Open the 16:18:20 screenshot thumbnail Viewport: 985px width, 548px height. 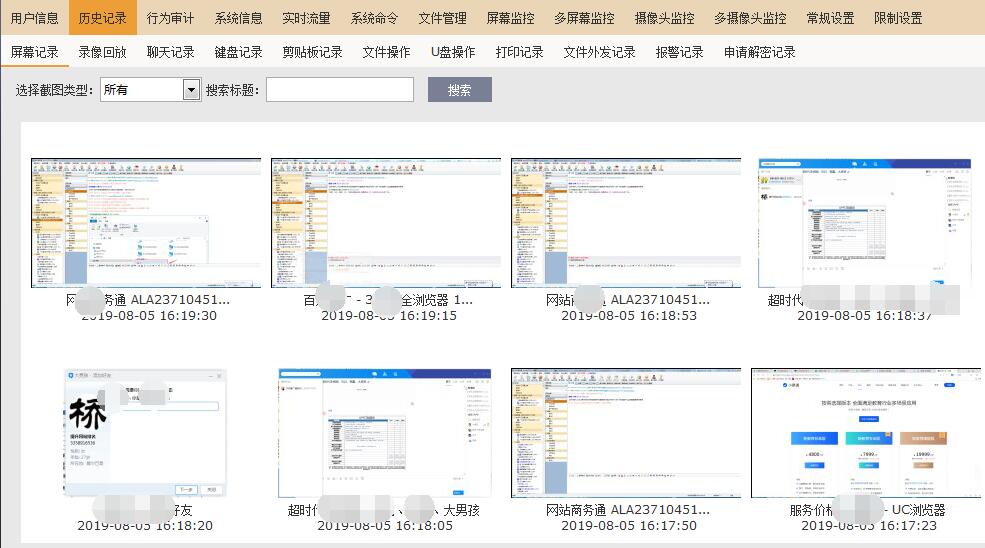point(146,433)
